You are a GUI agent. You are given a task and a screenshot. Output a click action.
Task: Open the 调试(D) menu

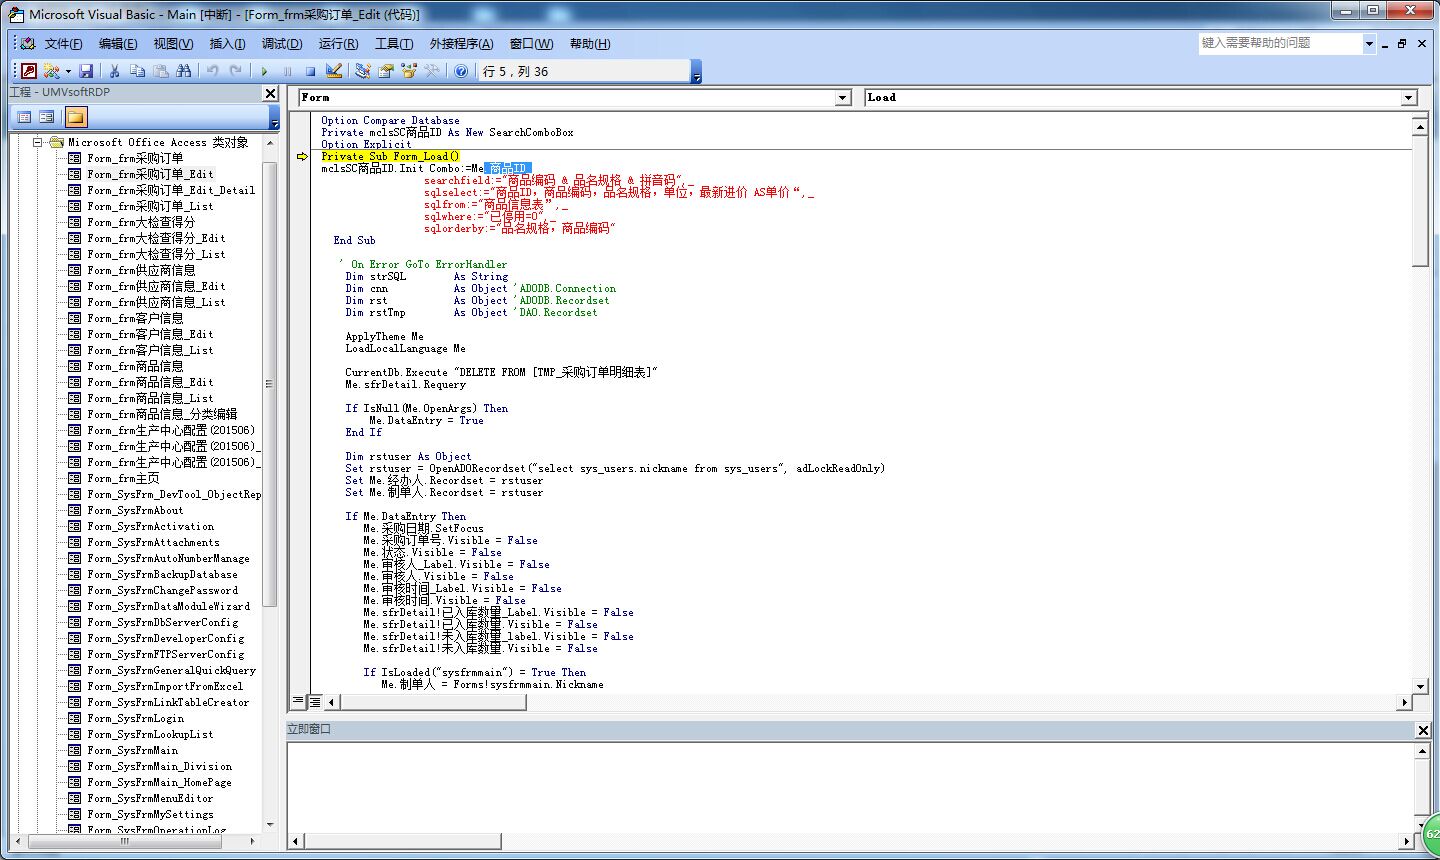tap(281, 44)
